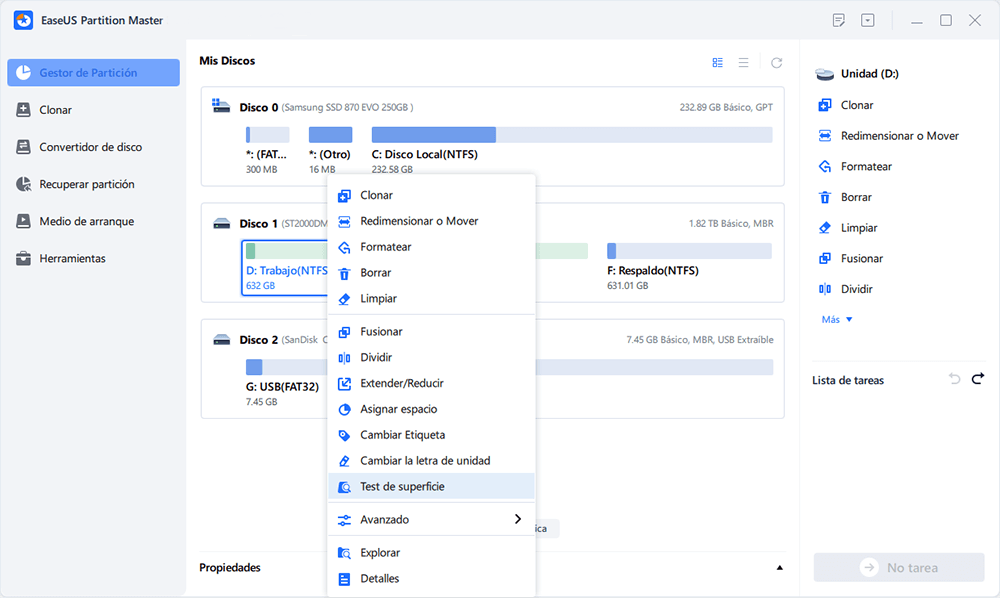Select the 300 MB FAT partition

point(267,135)
